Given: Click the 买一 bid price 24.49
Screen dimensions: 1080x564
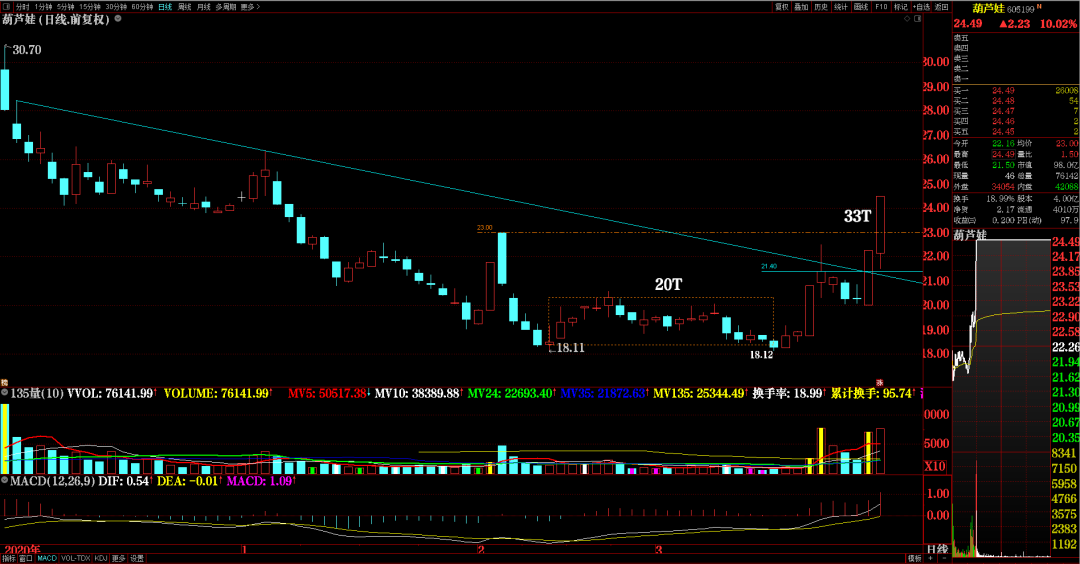Looking at the screenshot, I should [x=1003, y=90].
